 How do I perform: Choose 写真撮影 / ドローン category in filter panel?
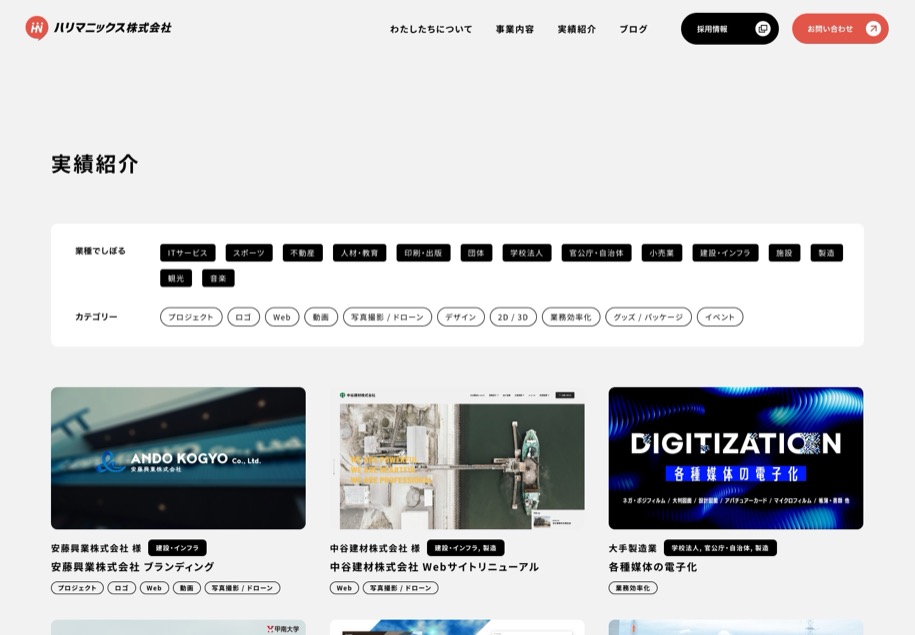(387, 317)
